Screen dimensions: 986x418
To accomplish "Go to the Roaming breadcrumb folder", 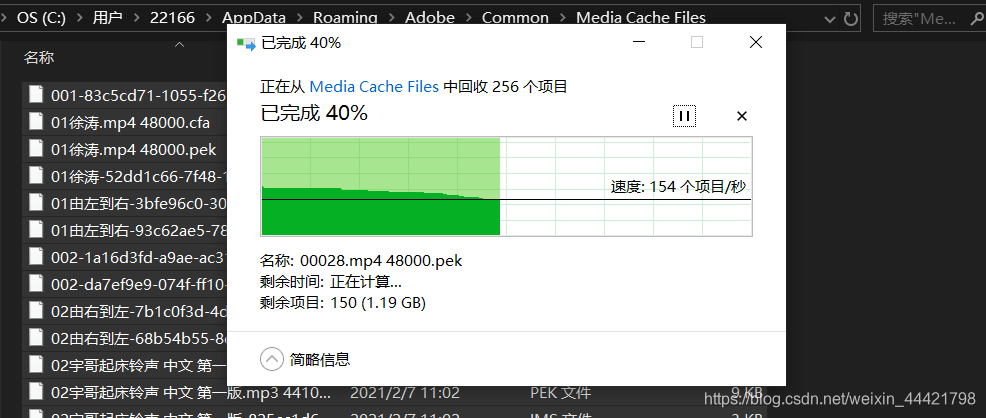I will 345,18.
